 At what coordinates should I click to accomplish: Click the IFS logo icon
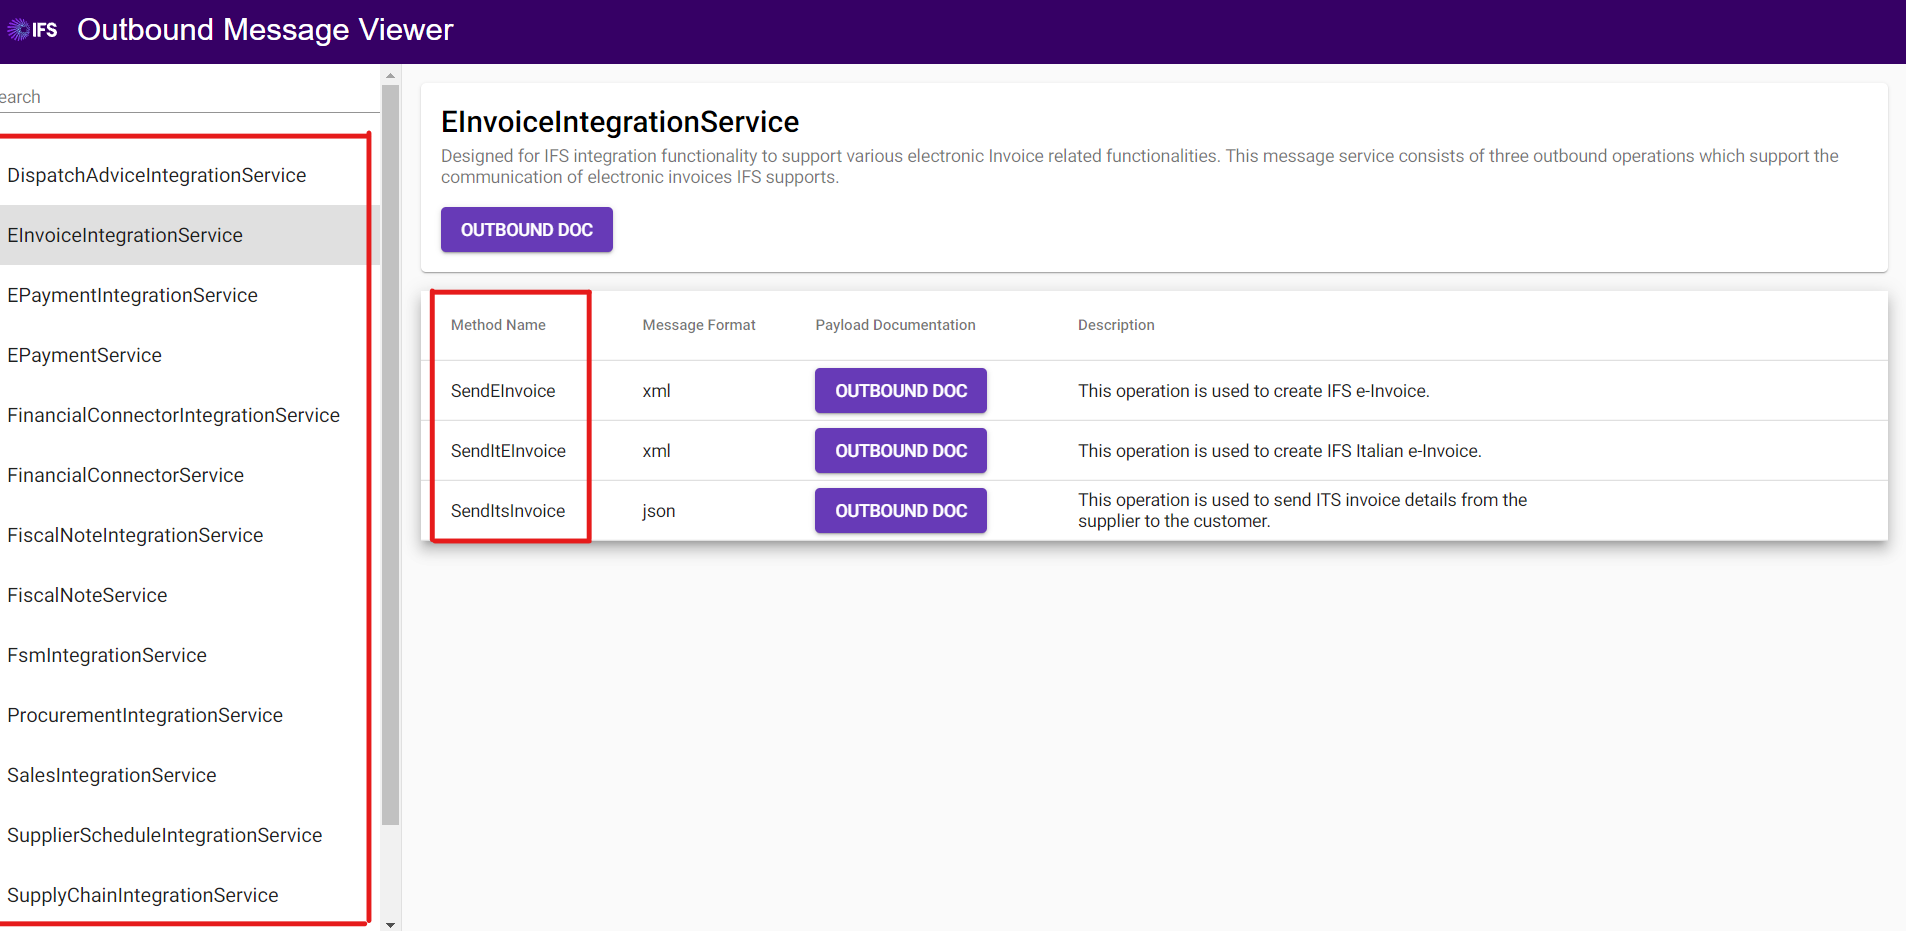(32, 30)
